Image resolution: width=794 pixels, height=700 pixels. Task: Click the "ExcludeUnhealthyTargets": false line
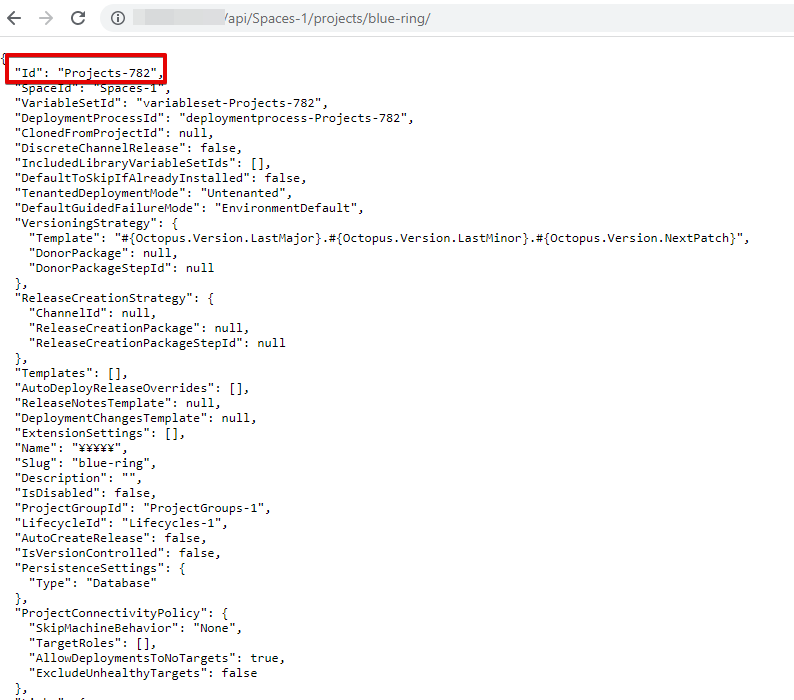point(143,673)
